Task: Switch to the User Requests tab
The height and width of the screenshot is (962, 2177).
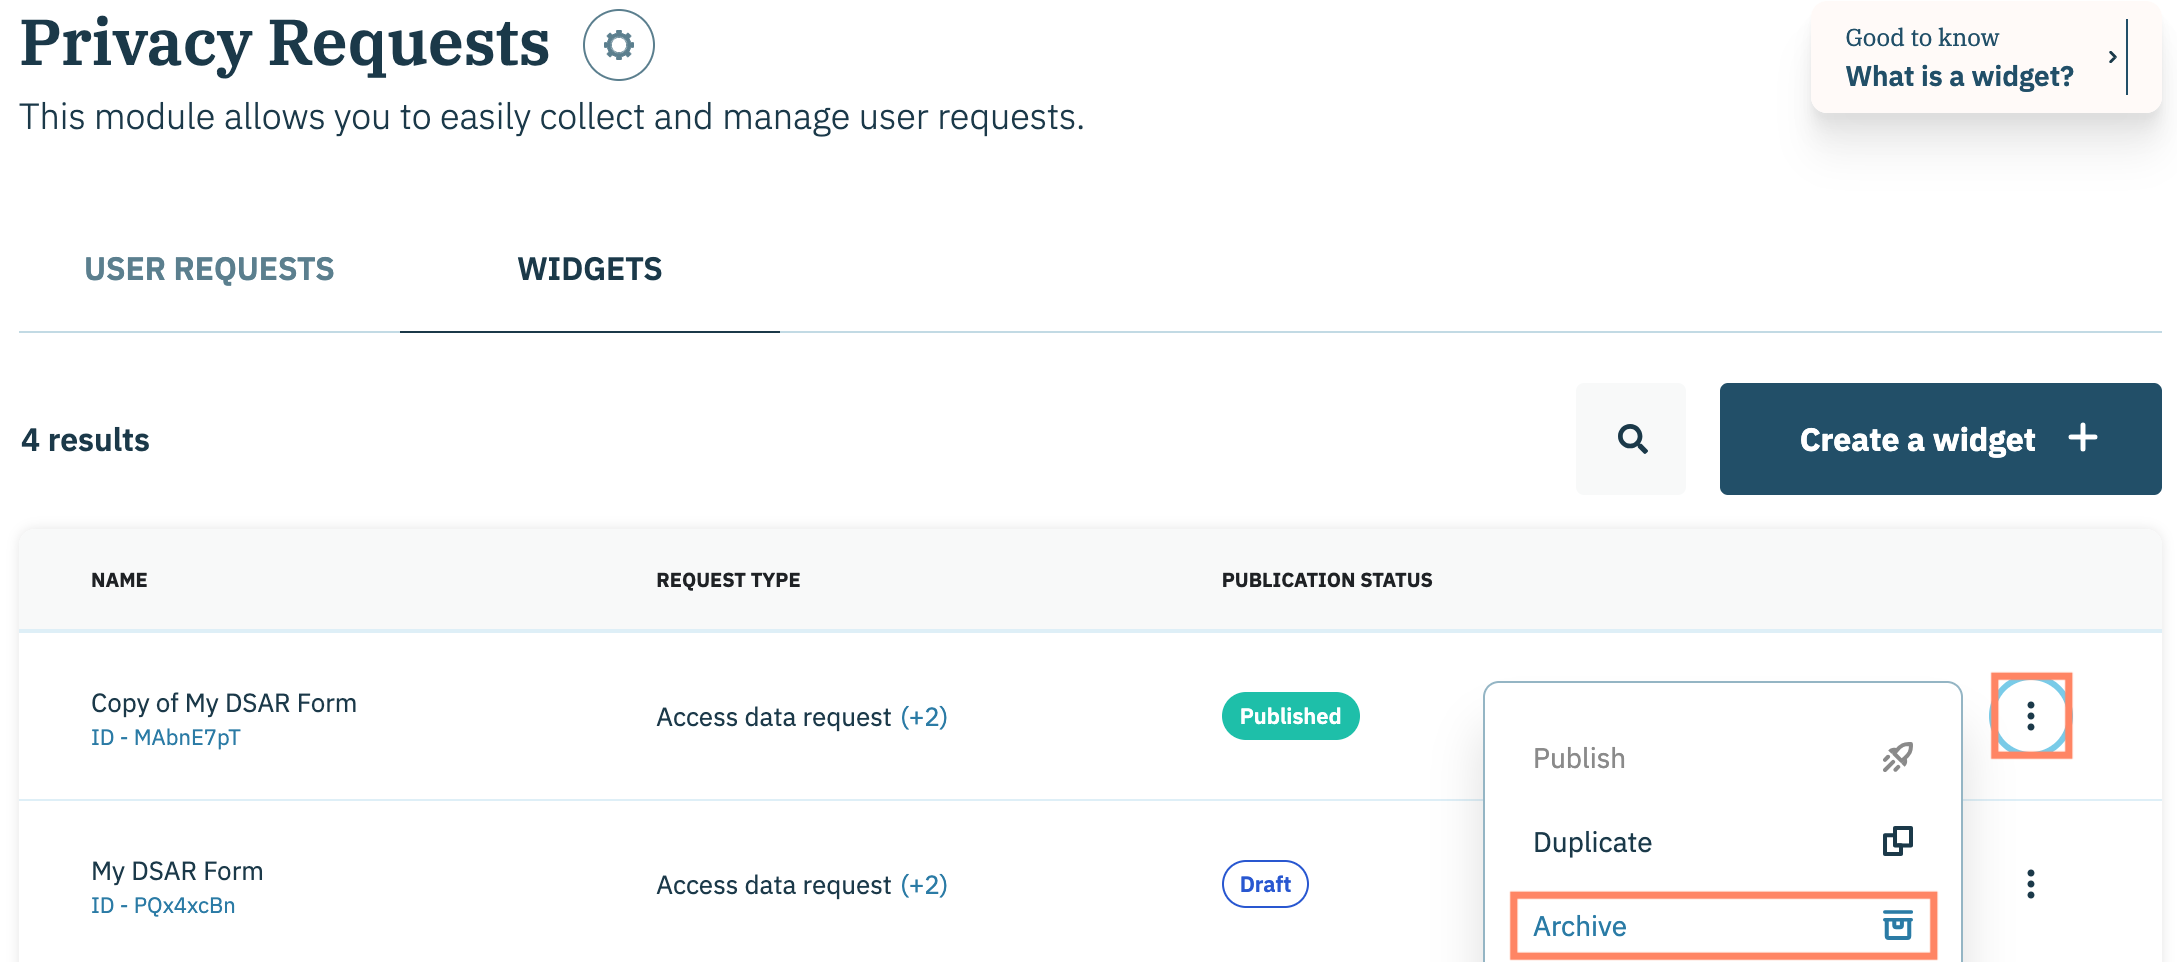Action: click(209, 269)
